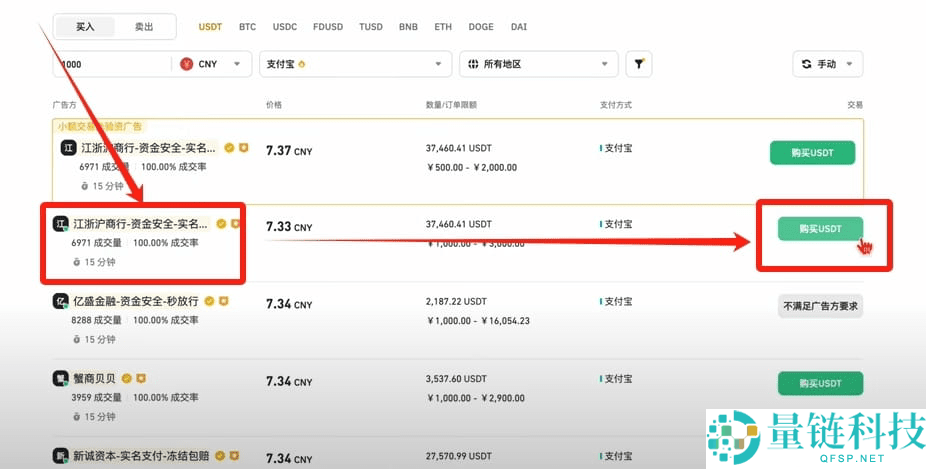926x469 pixels.
Task: Click avatar icon of 新诚资本 advertiser
Action: [61, 456]
